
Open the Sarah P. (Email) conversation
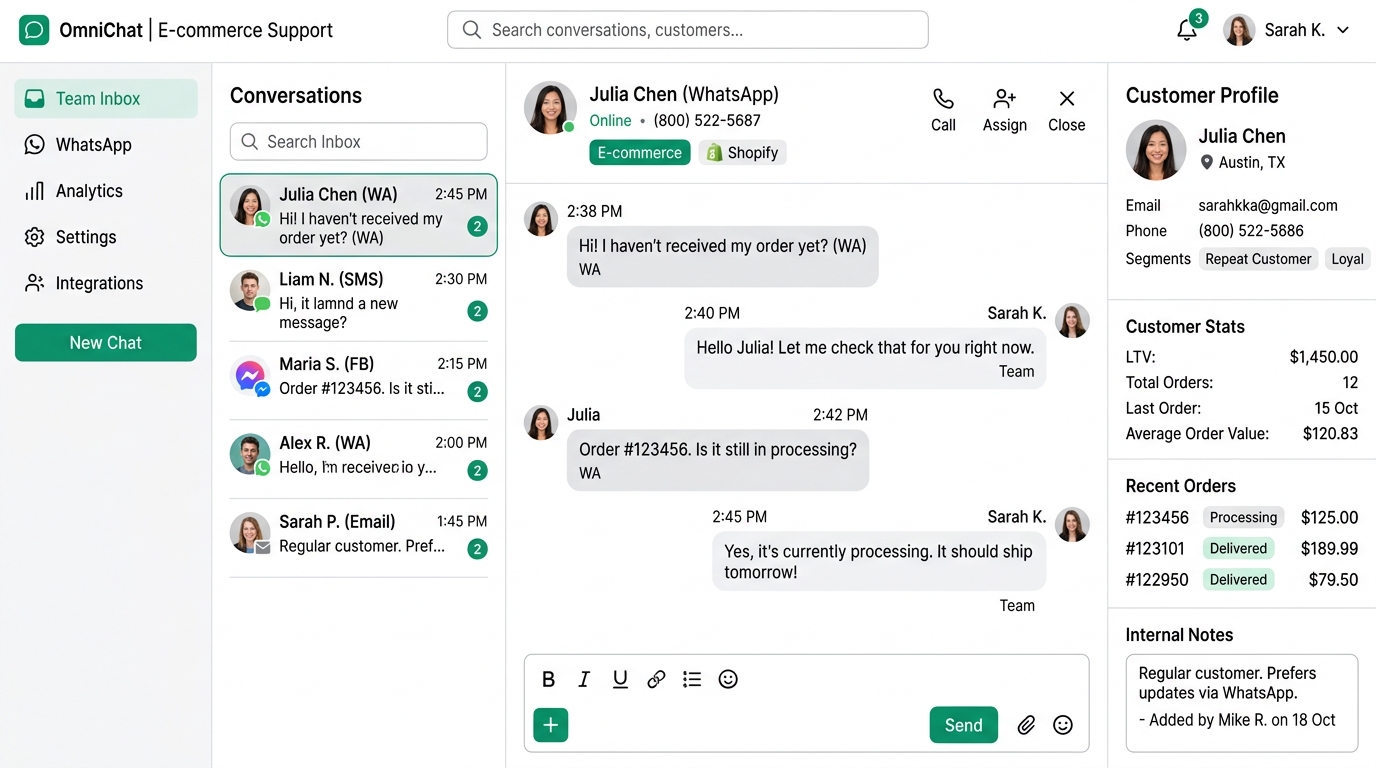click(359, 537)
